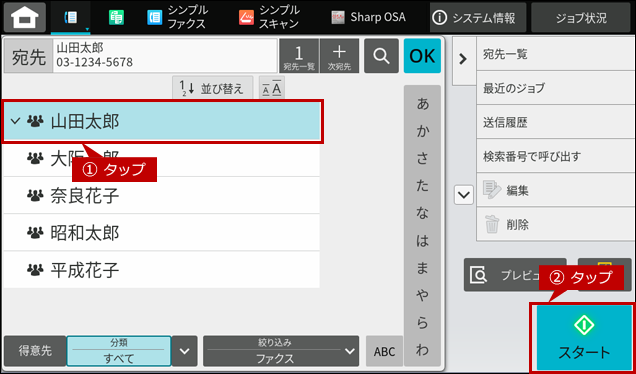Select the 分類 すべて category field
636x374 pixels.
[x=119, y=351]
